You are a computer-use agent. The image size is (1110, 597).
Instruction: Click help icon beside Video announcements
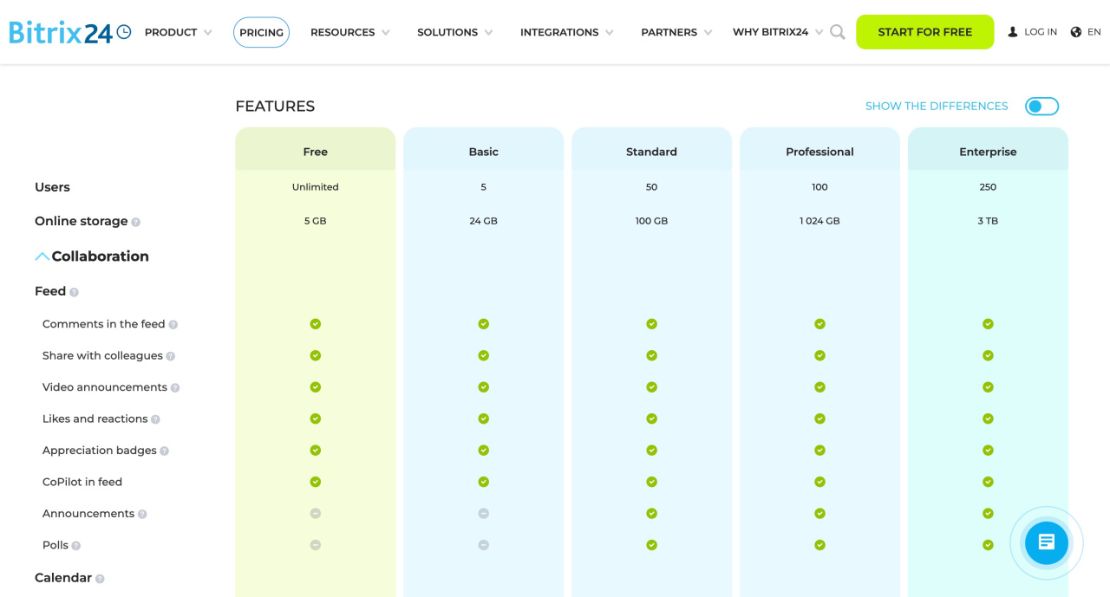coord(175,388)
